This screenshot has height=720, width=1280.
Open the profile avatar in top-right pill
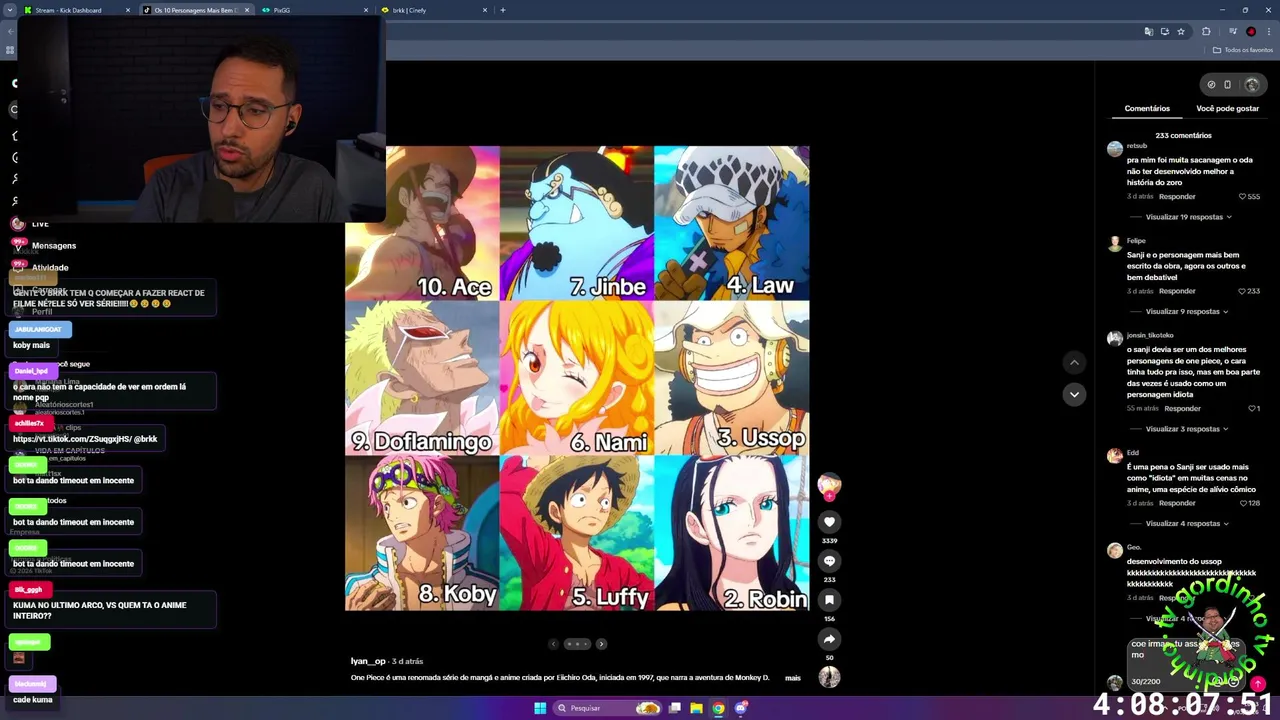click(x=1251, y=85)
